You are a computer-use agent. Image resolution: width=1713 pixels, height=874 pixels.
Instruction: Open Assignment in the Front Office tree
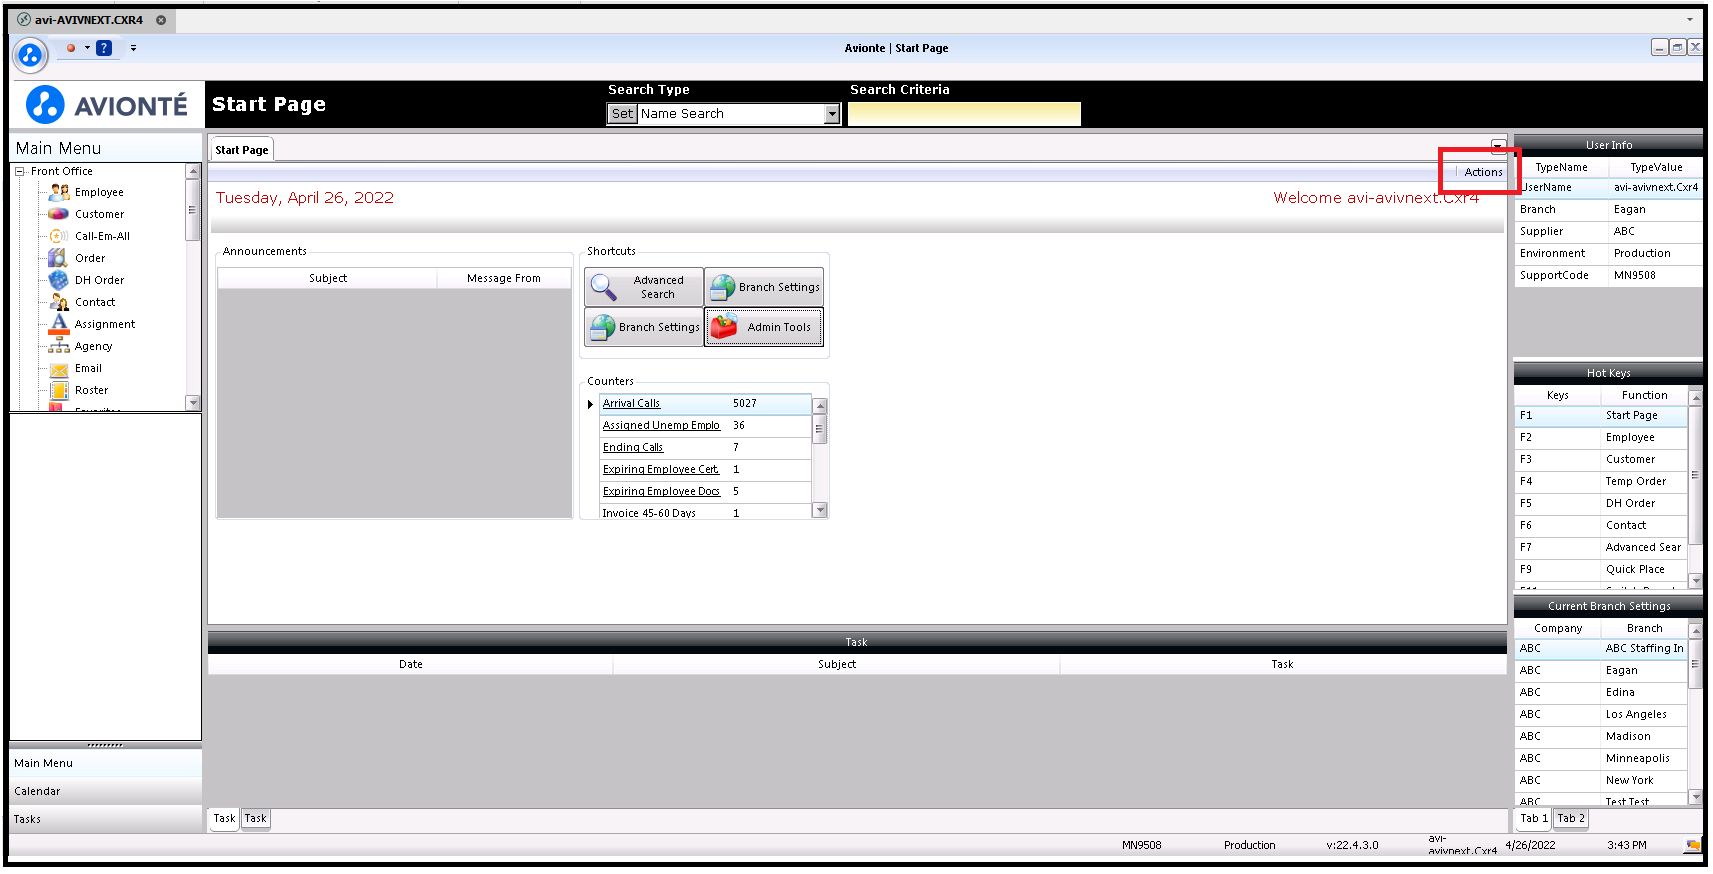pyautogui.click(x=105, y=324)
